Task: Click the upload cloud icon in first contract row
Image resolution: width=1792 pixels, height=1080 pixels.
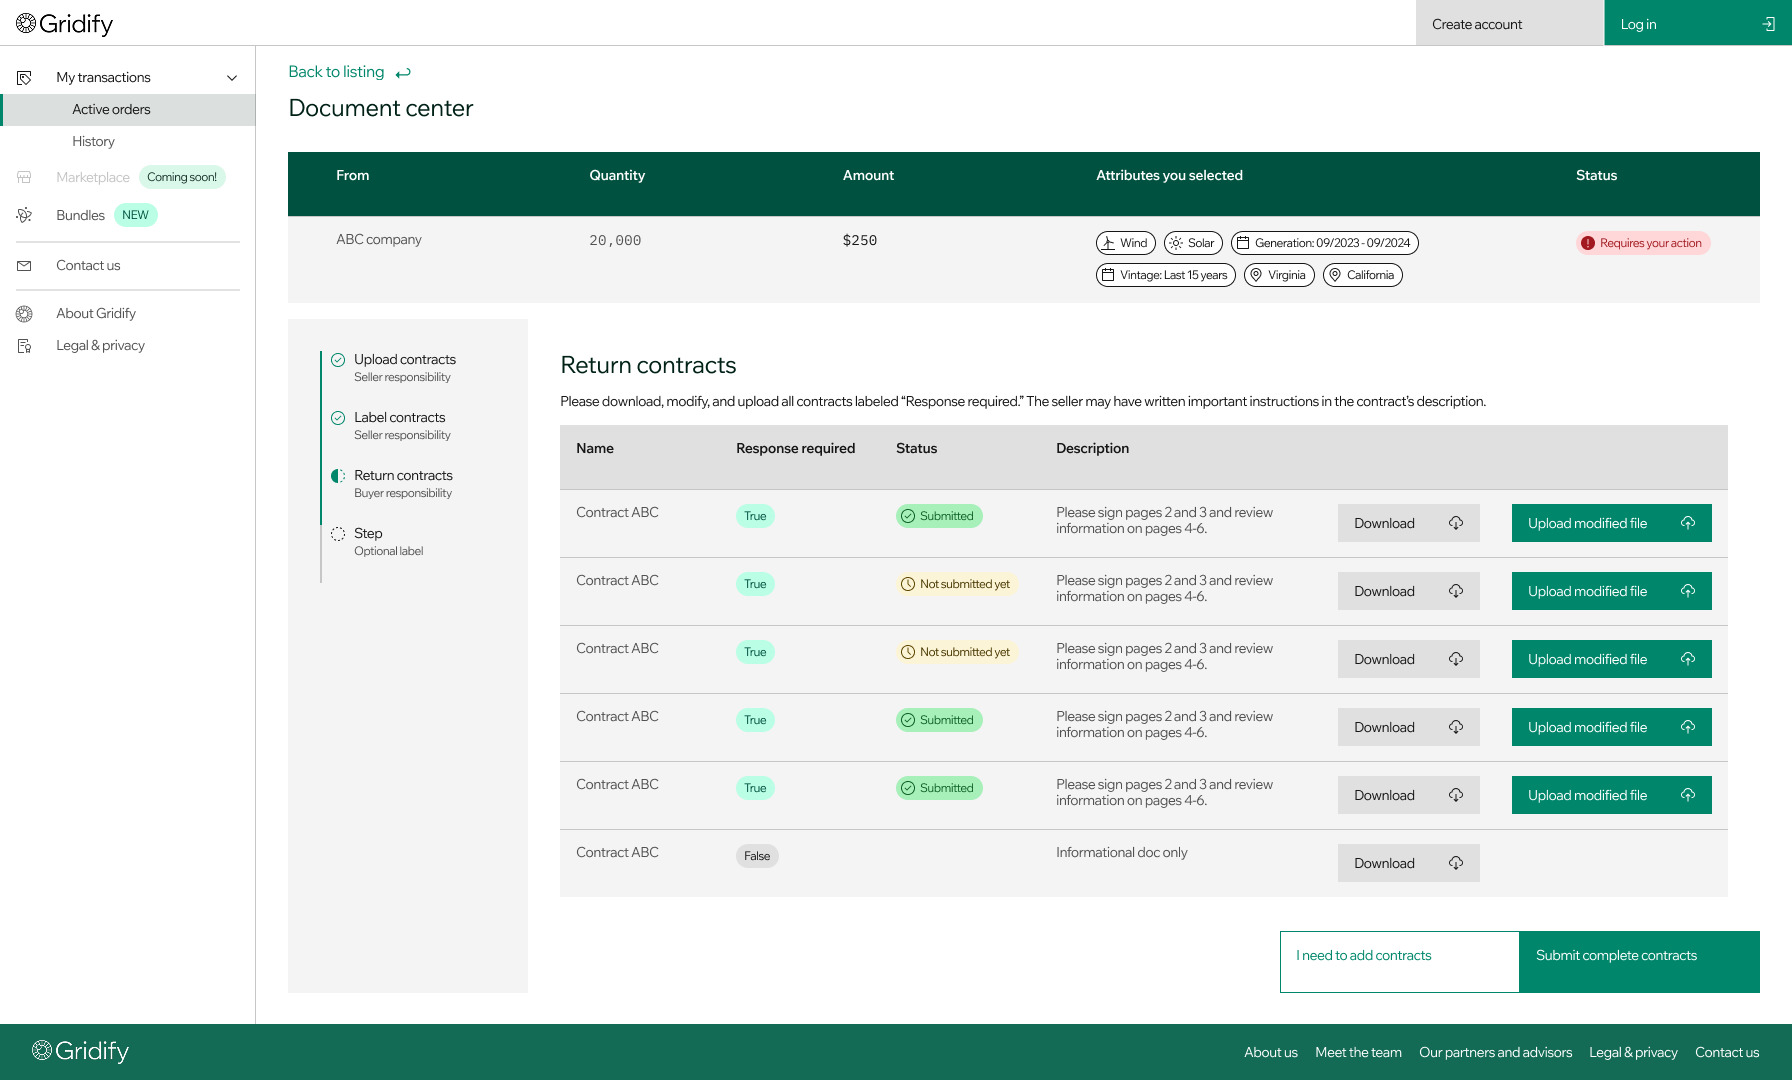Action: pos(1688,523)
